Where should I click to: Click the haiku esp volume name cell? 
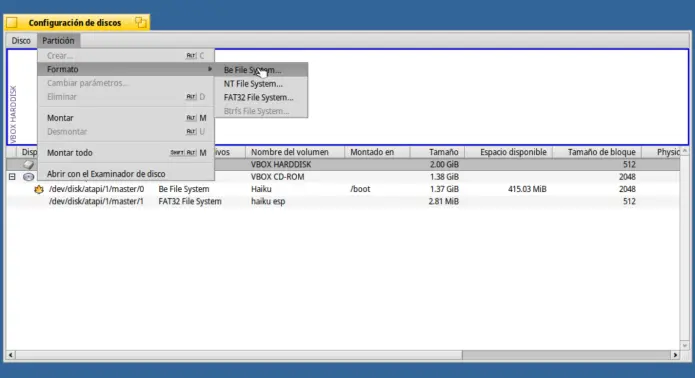[268, 201]
